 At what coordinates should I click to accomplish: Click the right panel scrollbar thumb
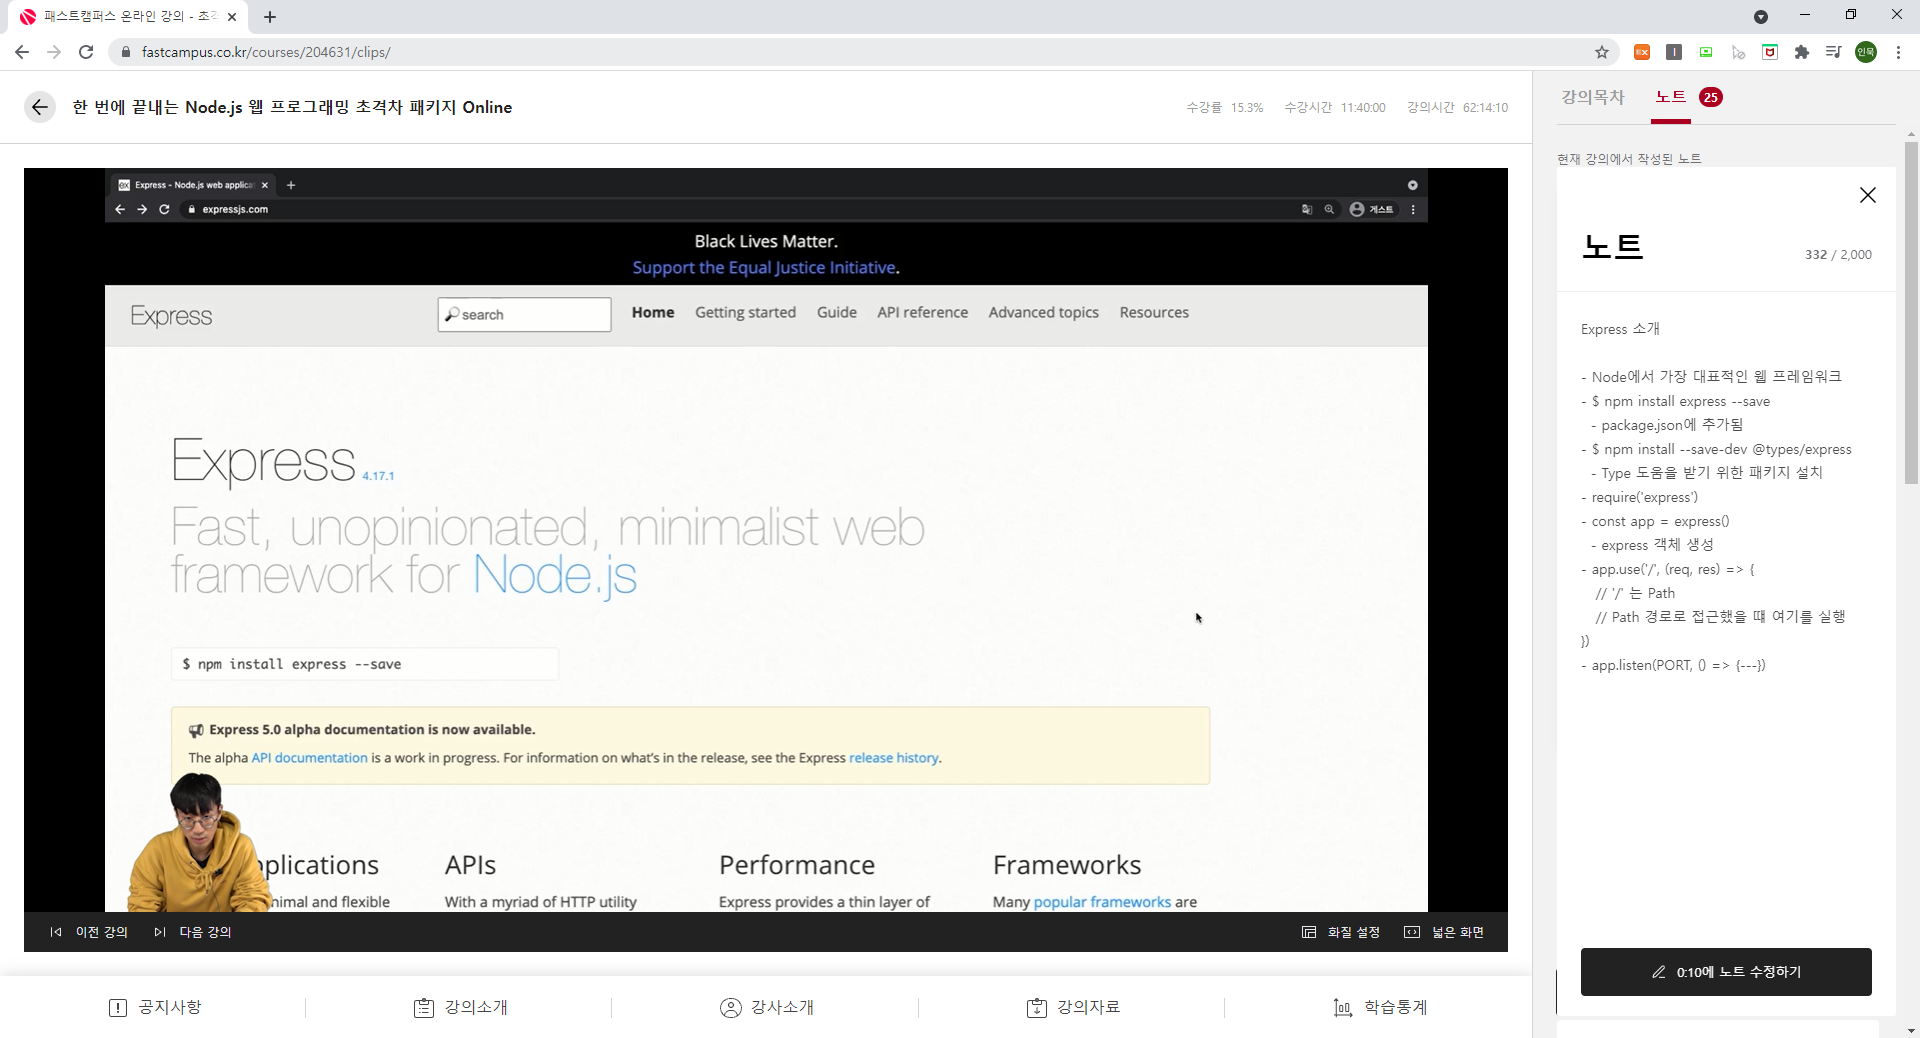[1911, 312]
